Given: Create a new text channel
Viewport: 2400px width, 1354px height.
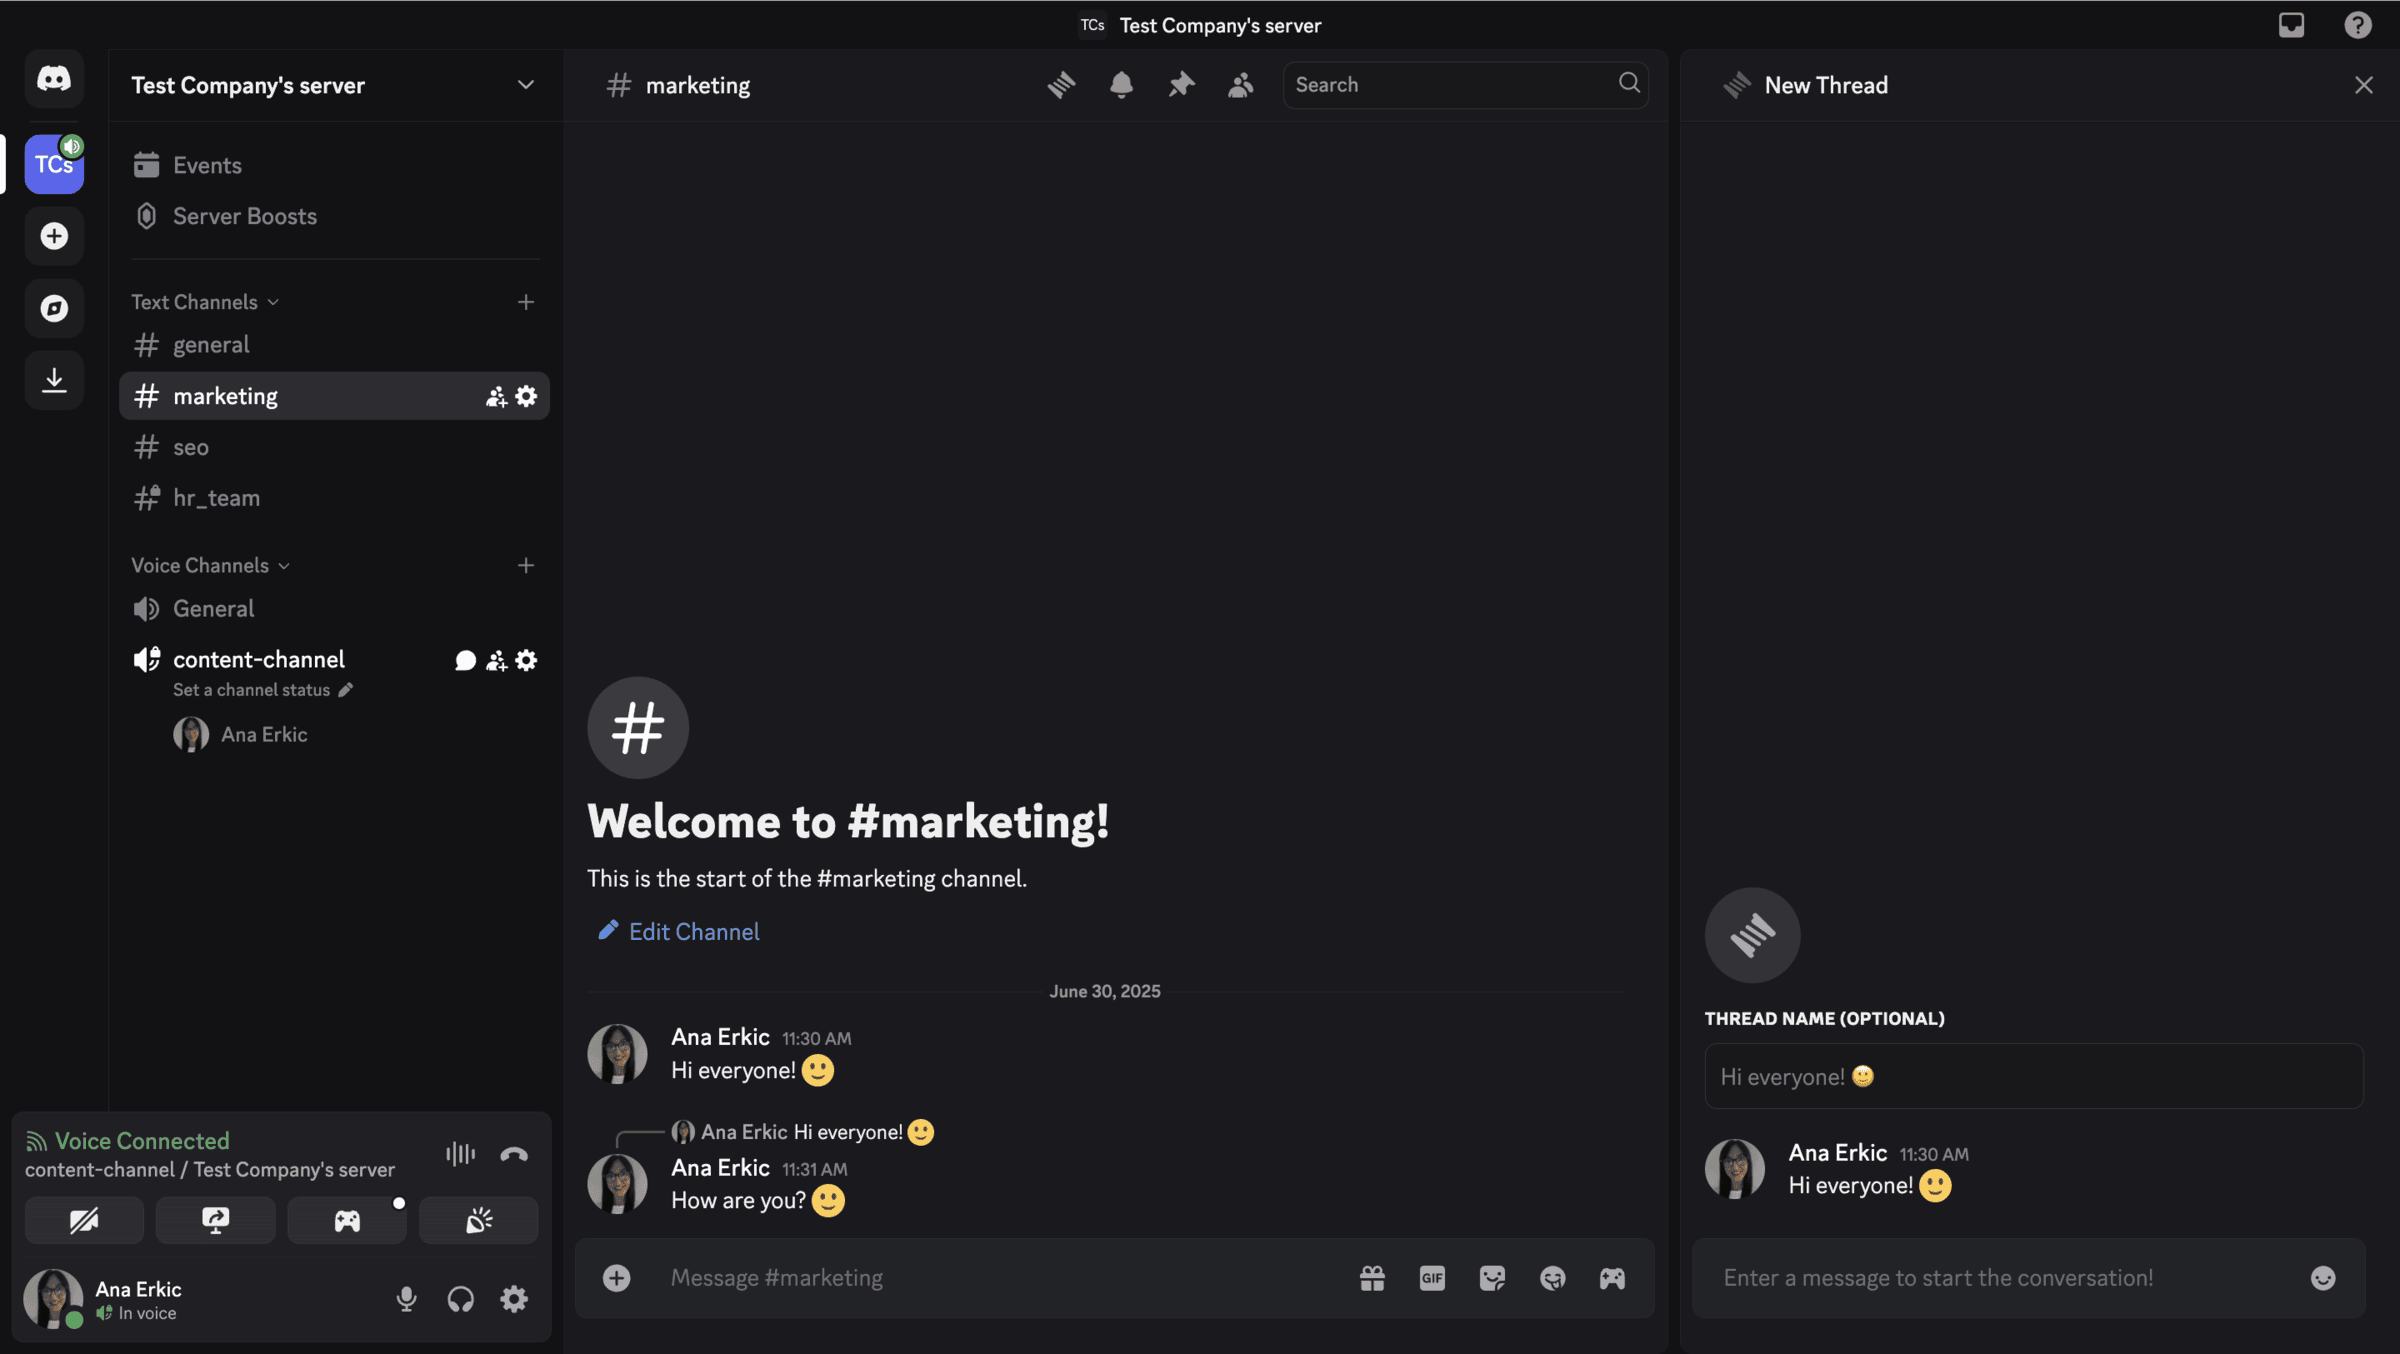Looking at the screenshot, I should click(525, 302).
